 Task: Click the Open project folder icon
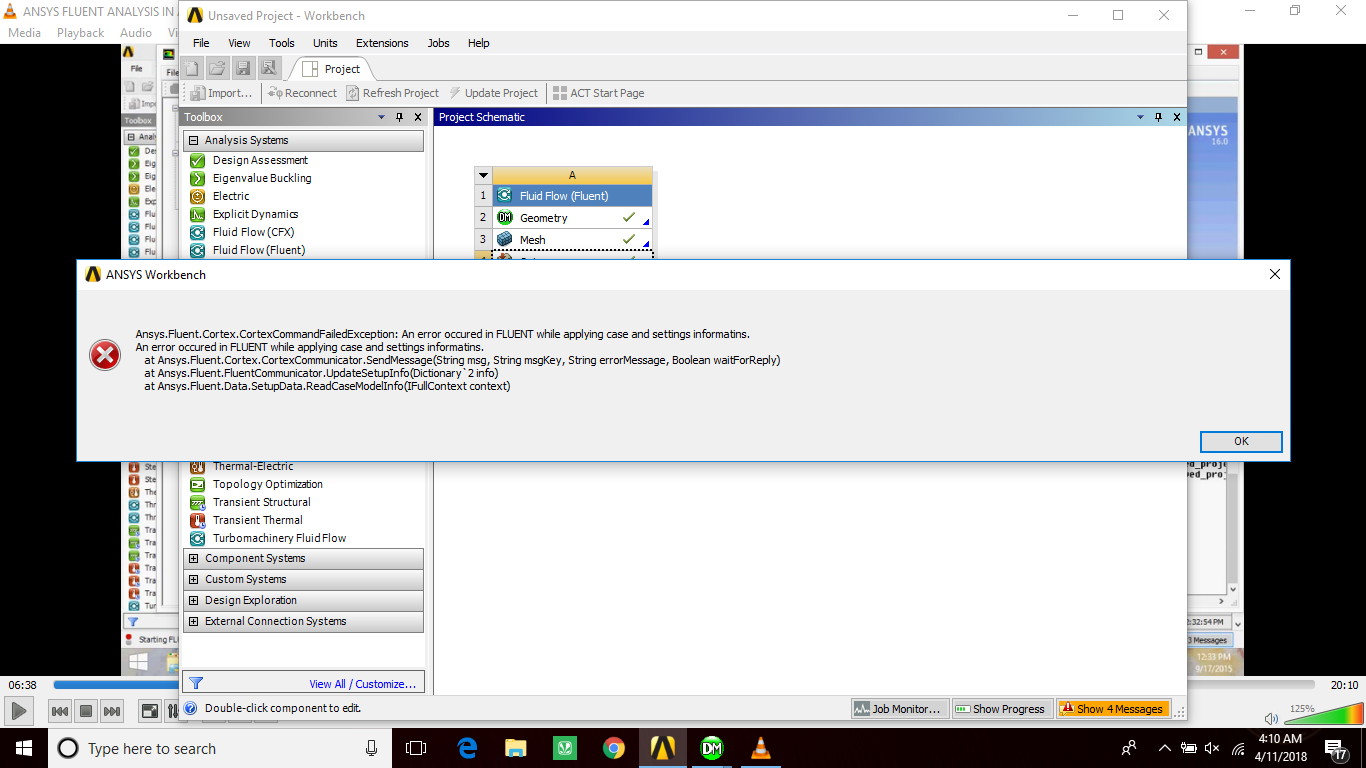(x=217, y=68)
